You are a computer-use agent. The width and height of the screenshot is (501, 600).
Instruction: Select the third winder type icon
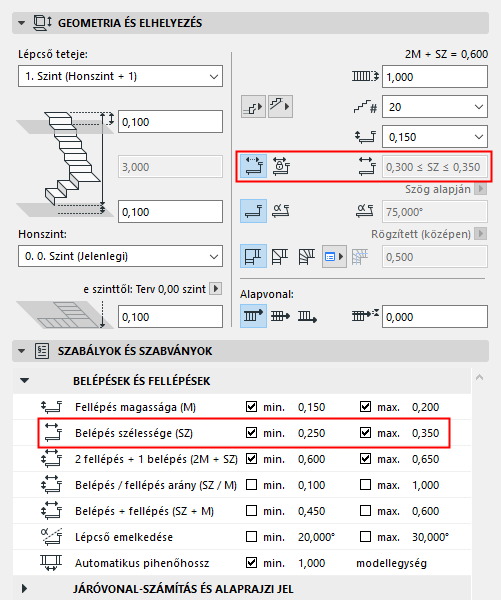[x=307, y=256]
